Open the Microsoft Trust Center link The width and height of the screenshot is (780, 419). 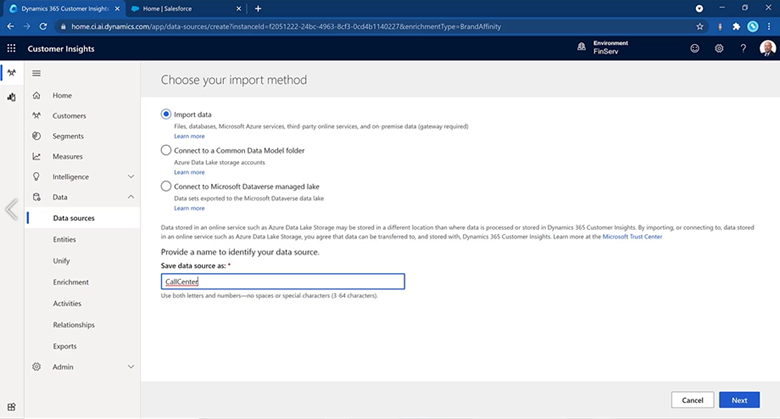tap(632, 237)
